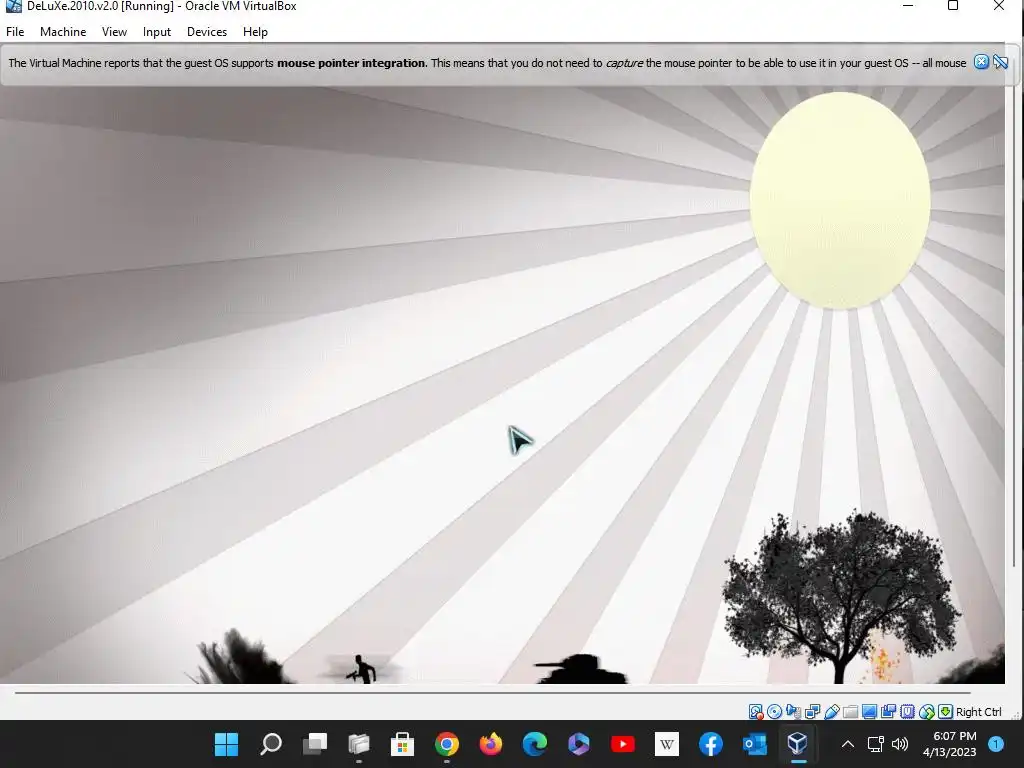Click the hard disk activity status icon
This screenshot has width=1024, height=768.
pos(756,712)
